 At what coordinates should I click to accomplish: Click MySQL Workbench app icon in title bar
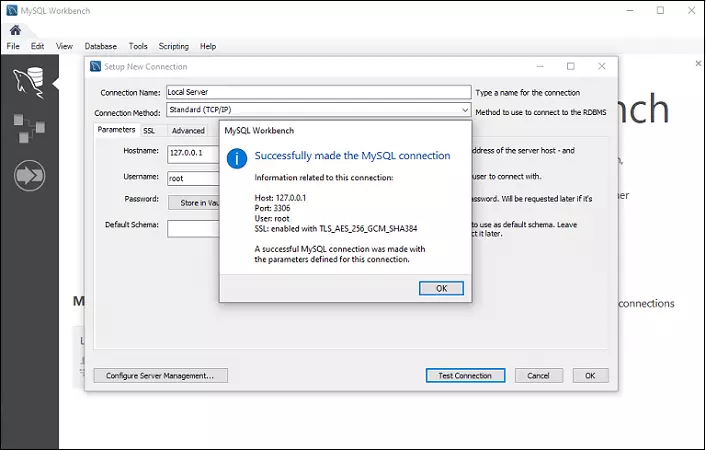[12, 10]
